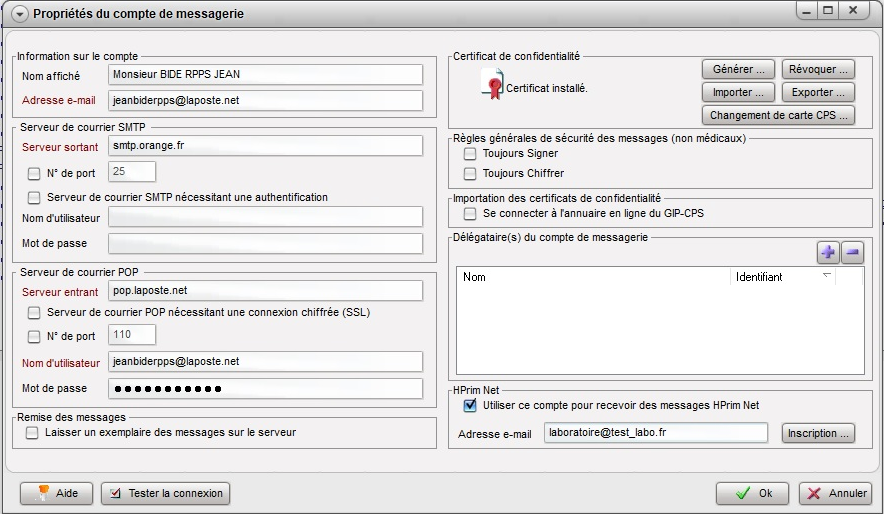Test the connection with Tester la connexion
884x514 pixels.
tap(166, 493)
